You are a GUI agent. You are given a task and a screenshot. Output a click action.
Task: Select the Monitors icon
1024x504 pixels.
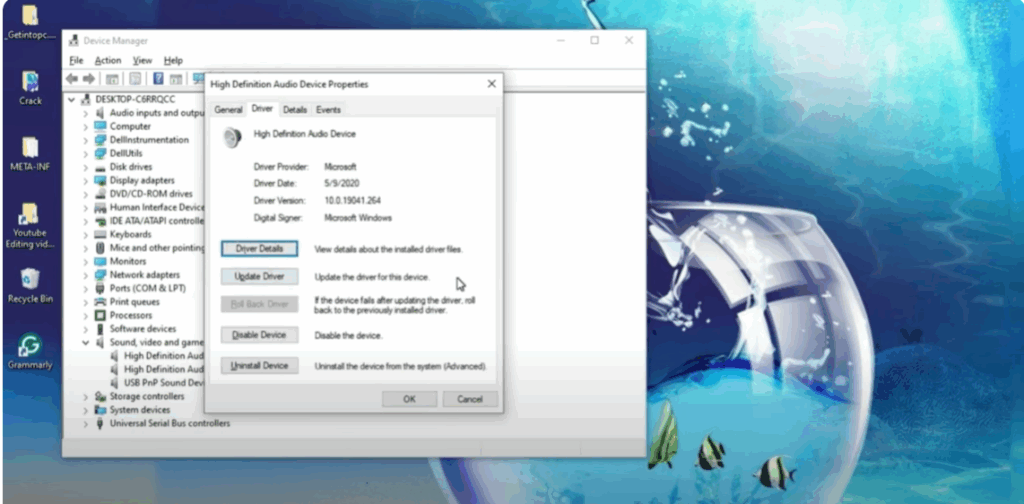[100, 261]
